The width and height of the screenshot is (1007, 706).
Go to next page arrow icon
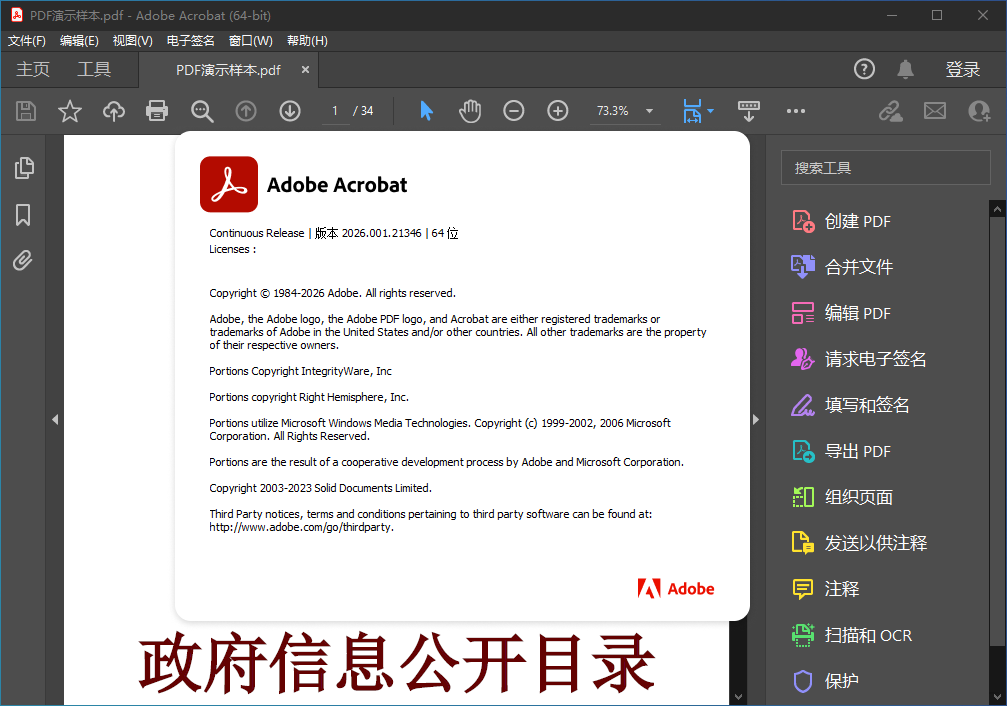290,111
